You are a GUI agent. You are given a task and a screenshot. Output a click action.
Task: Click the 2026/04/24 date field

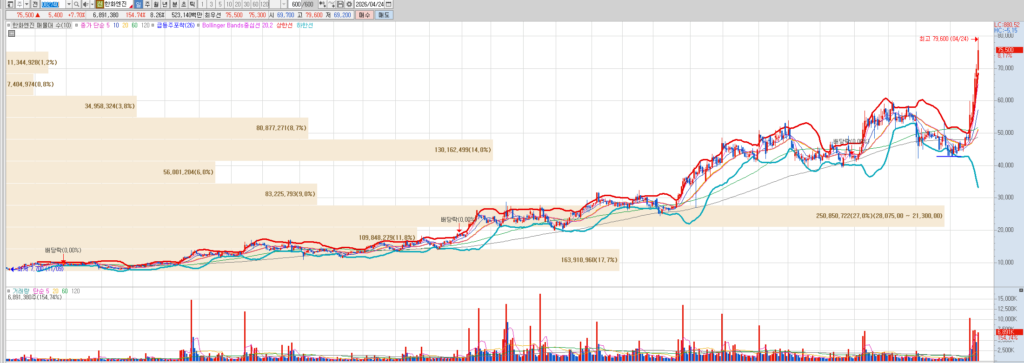point(370,4)
